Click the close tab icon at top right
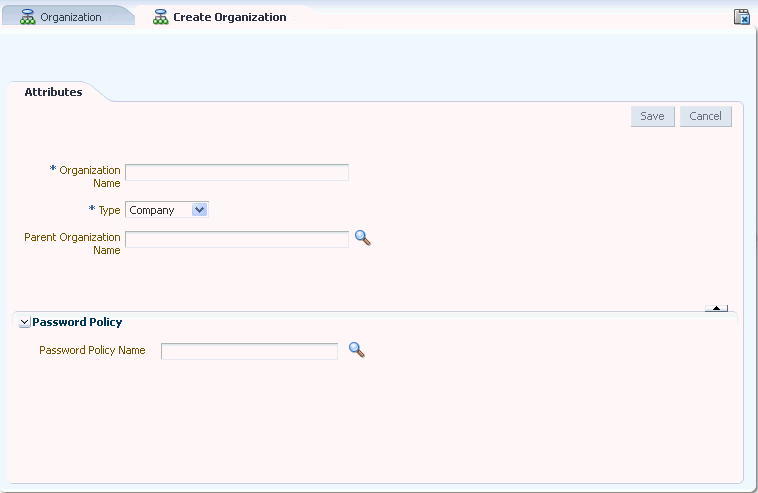This screenshot has width=758, height=493. [742, 16]
